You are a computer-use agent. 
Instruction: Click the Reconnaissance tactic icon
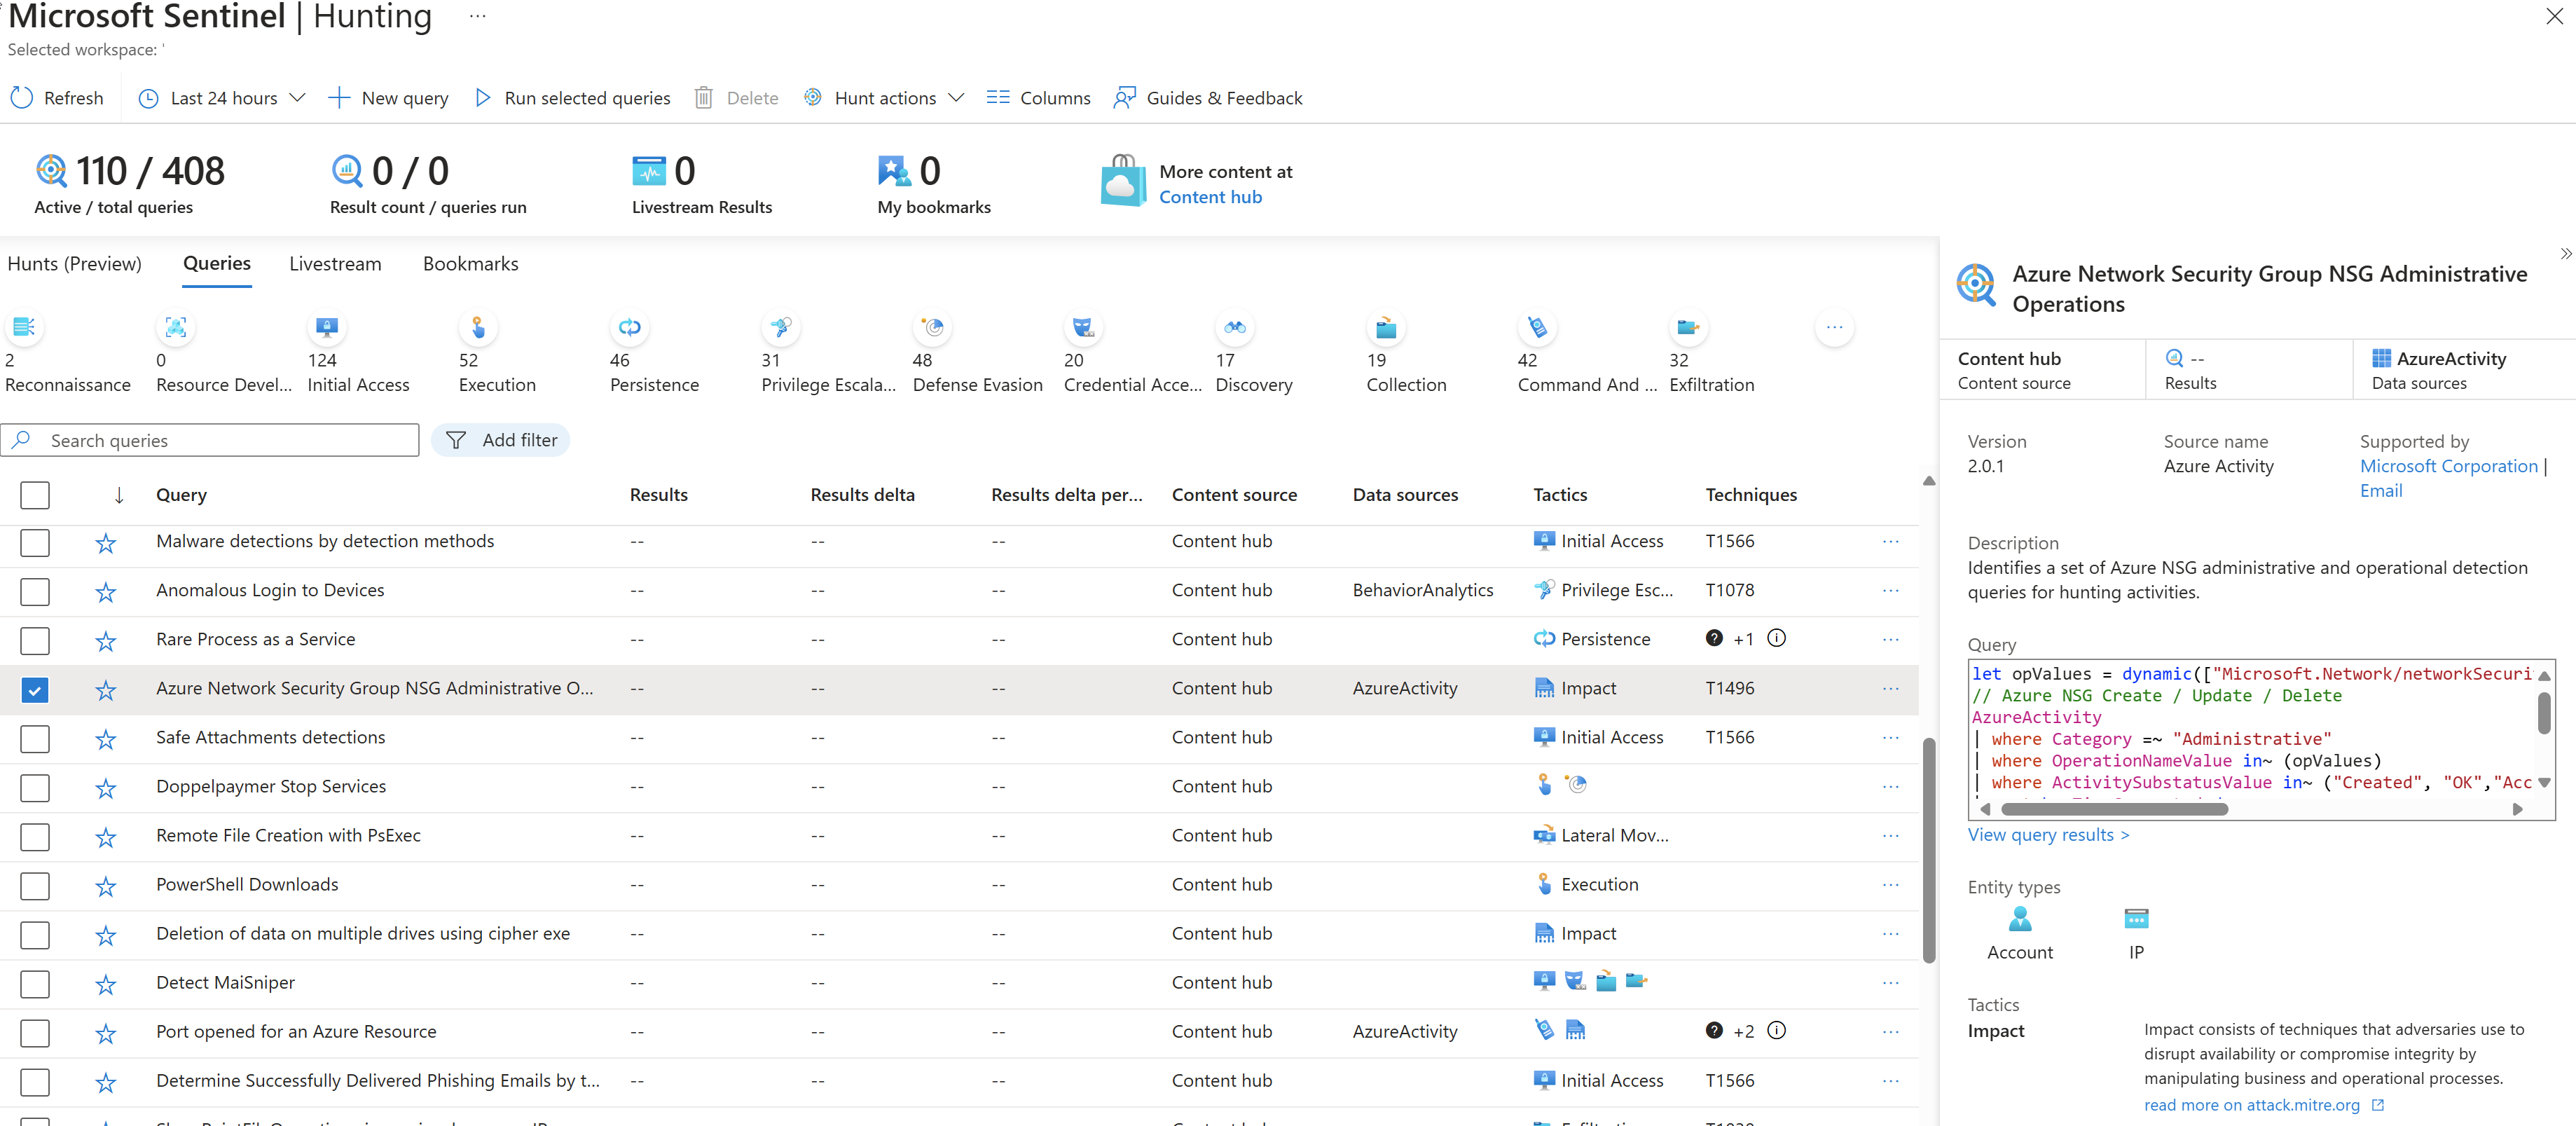(24, 327)
